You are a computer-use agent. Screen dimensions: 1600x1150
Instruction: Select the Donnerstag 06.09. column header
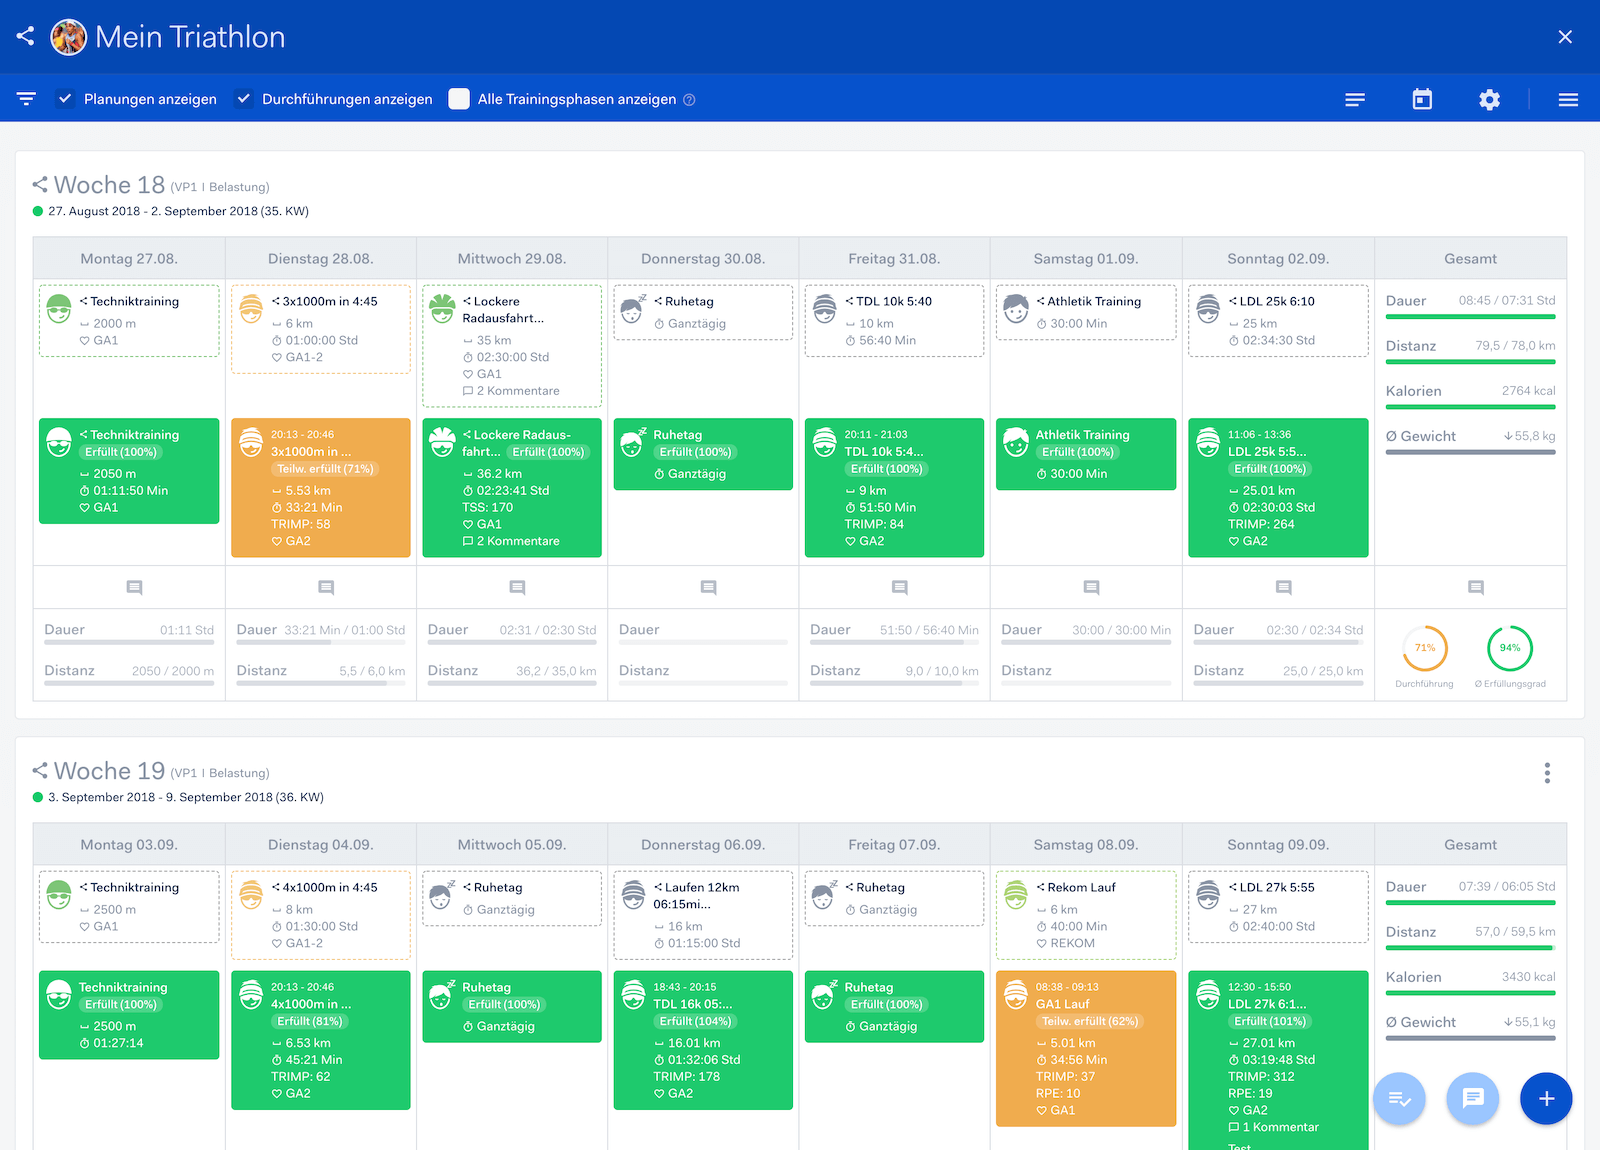point(703,845)
